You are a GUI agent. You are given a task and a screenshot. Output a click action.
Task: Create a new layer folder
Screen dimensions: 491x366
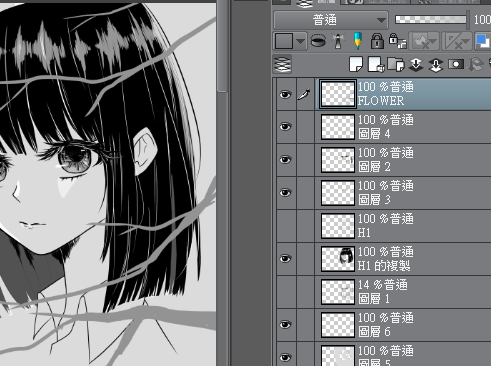396,64
